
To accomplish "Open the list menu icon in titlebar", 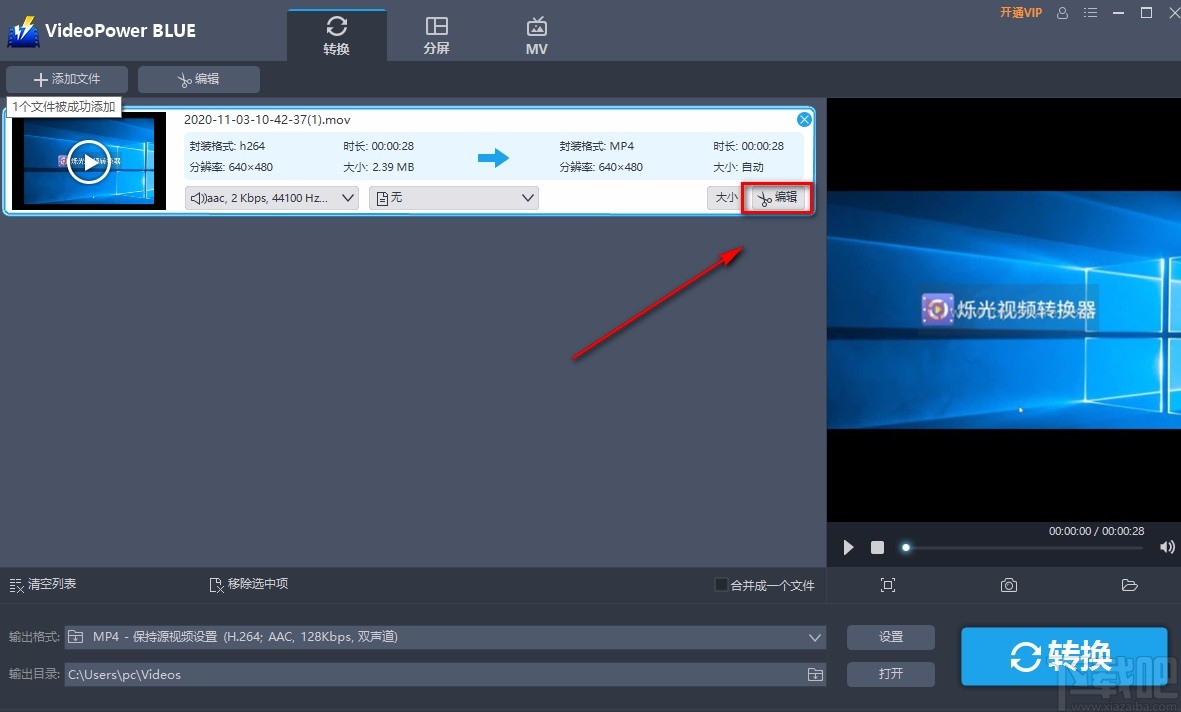I will click(x=1090, y=13).
